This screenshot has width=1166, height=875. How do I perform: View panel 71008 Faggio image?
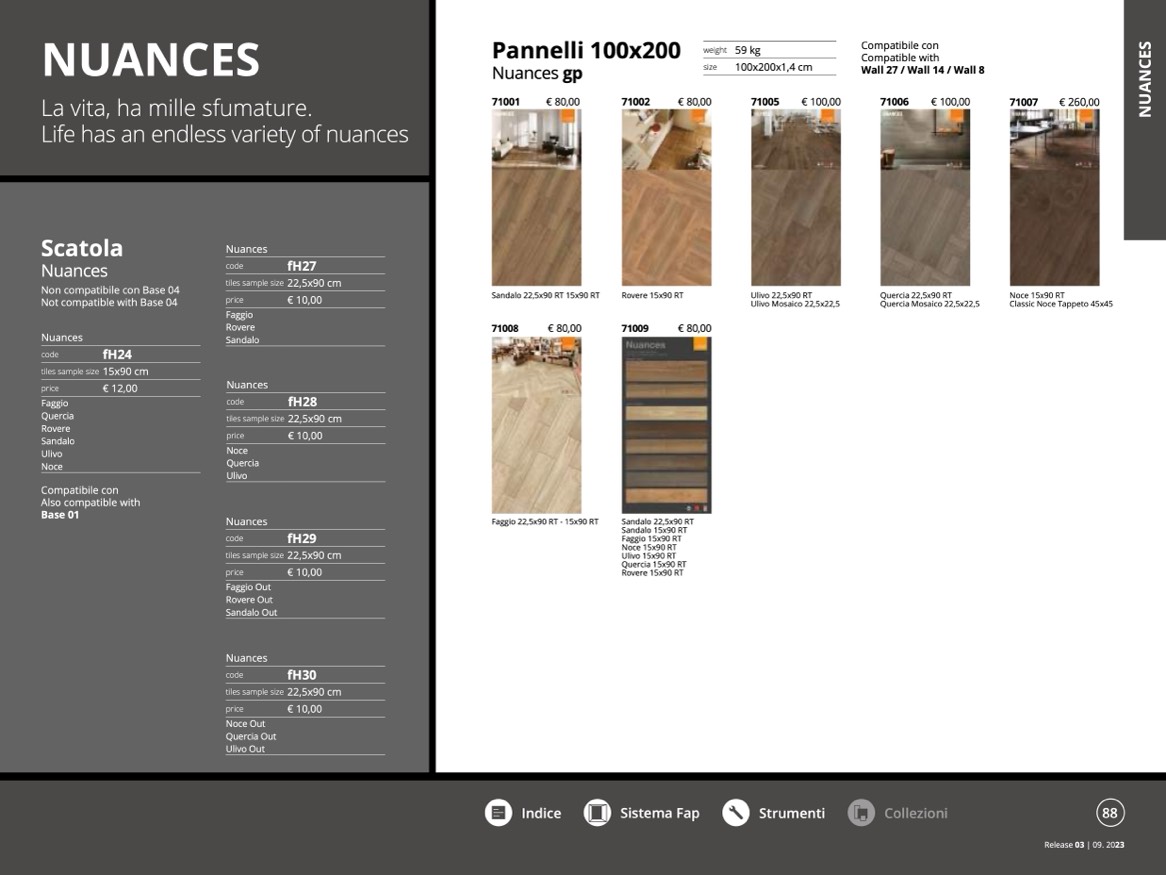click(x=536, y=425)
